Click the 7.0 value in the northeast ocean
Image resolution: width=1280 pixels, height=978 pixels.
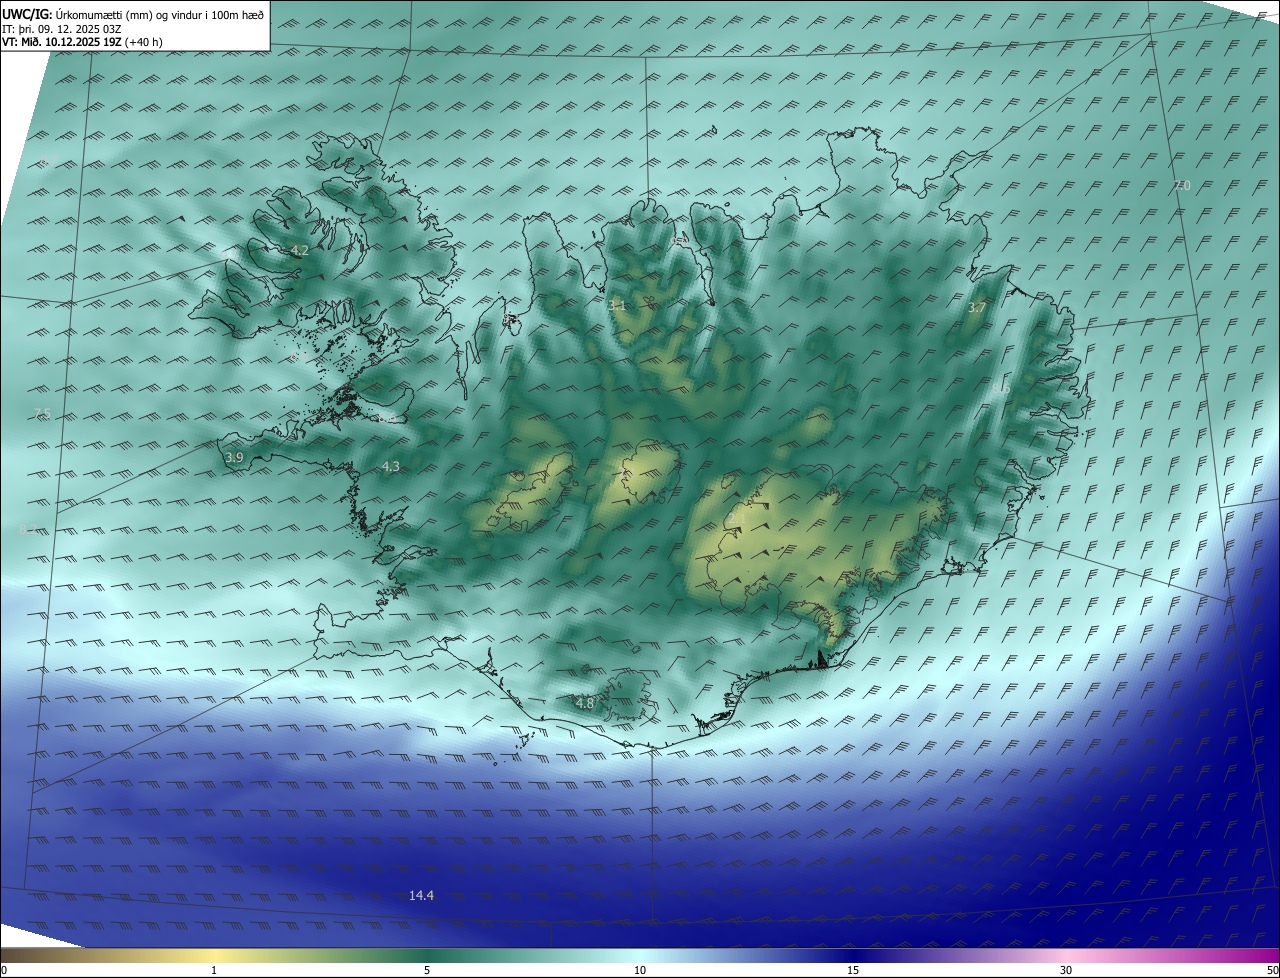[1182, 186]
